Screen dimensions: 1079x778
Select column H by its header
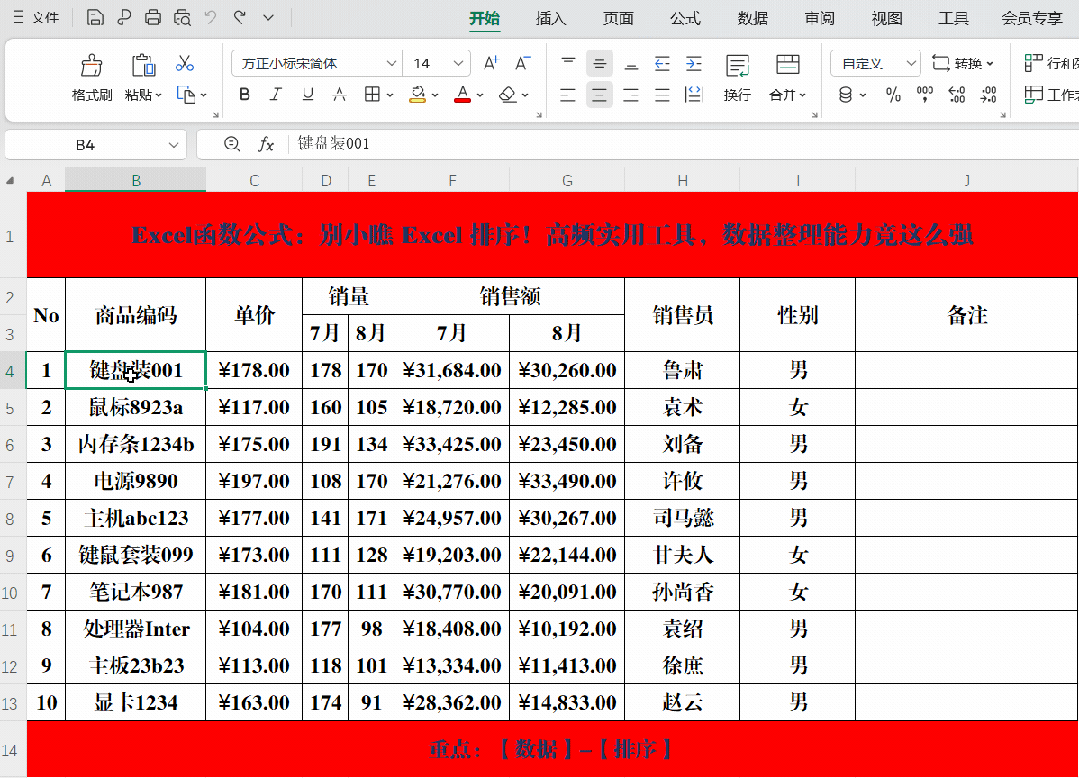point(682,180)
